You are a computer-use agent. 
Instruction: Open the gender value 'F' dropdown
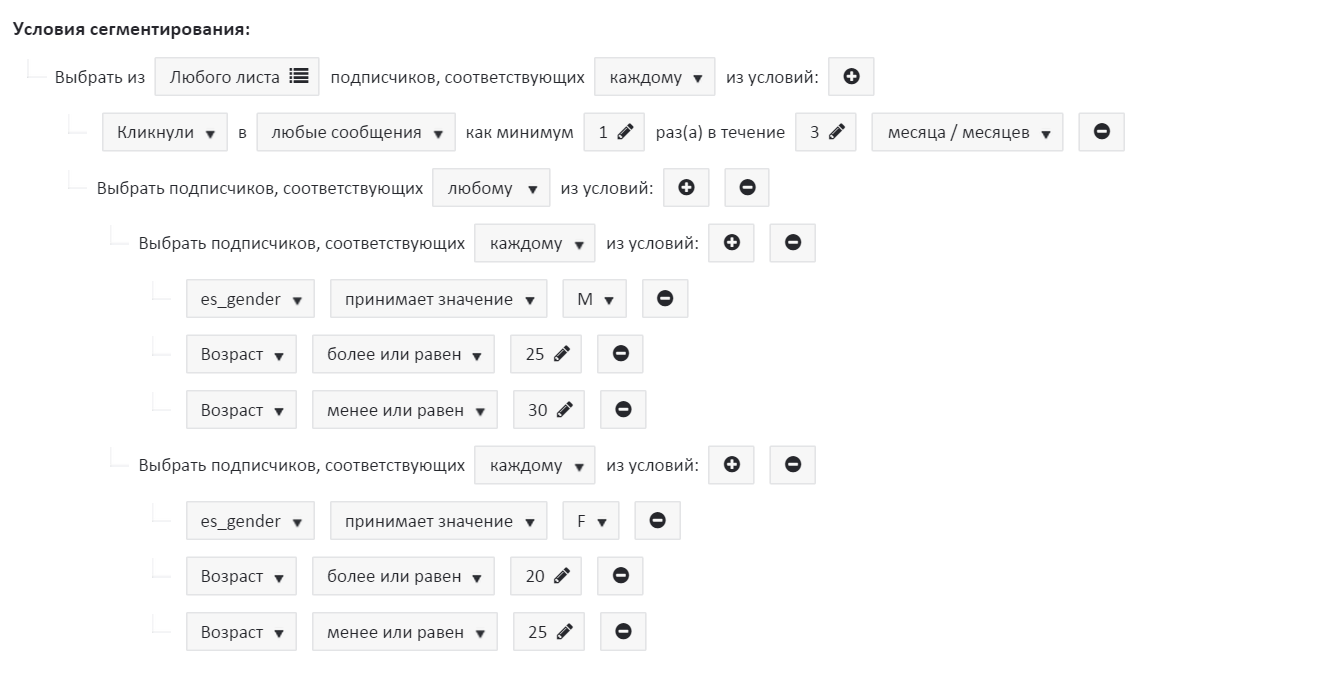[x=591, y=521]
